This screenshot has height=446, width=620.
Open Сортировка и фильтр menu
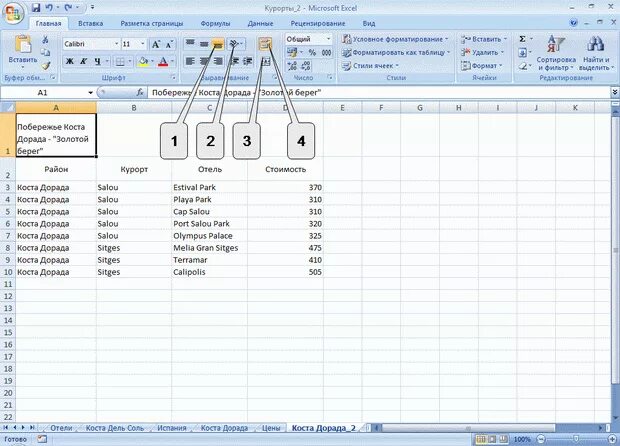(556, 53)
